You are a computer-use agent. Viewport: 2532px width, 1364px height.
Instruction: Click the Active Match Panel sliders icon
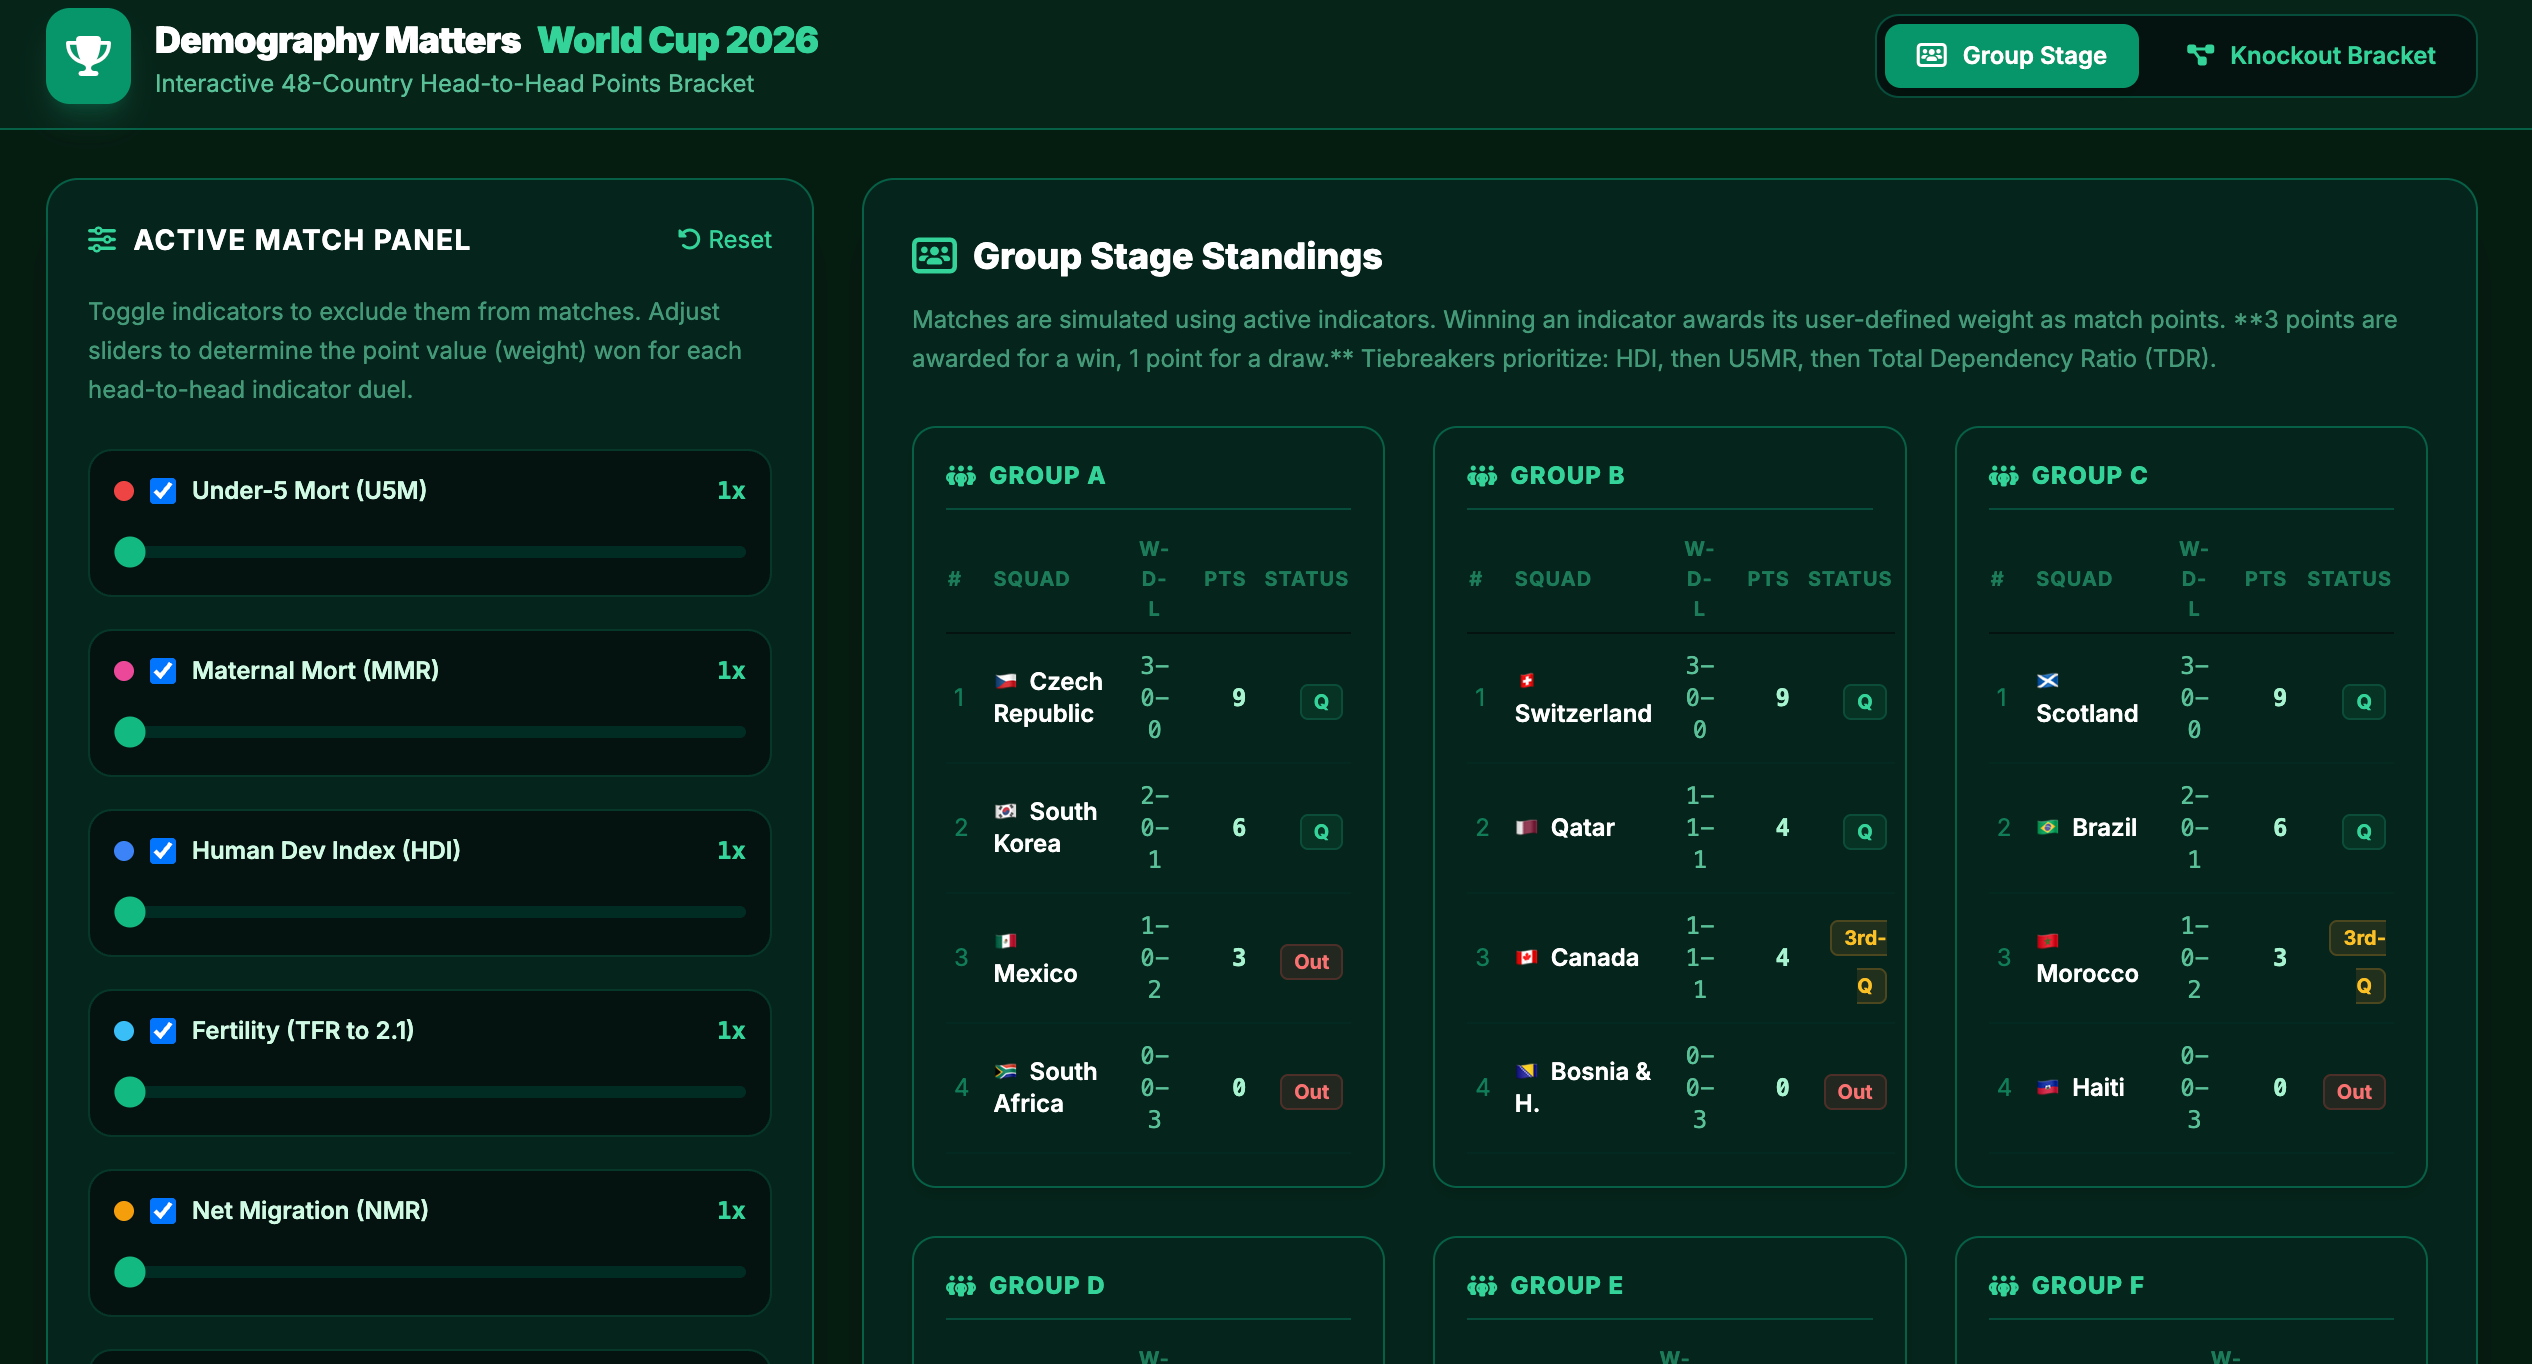pyautogui.click(x=102, y=240)
